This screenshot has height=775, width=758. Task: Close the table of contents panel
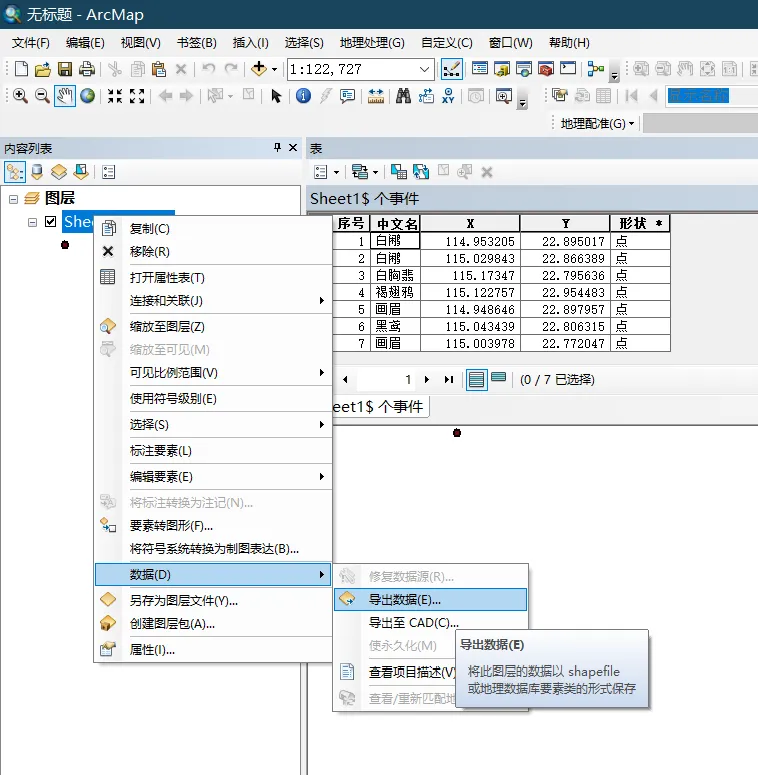[293, 147]
